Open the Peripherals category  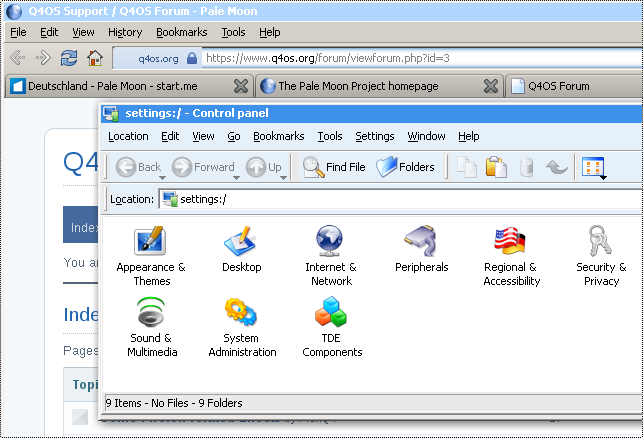[x=422, y=249]
